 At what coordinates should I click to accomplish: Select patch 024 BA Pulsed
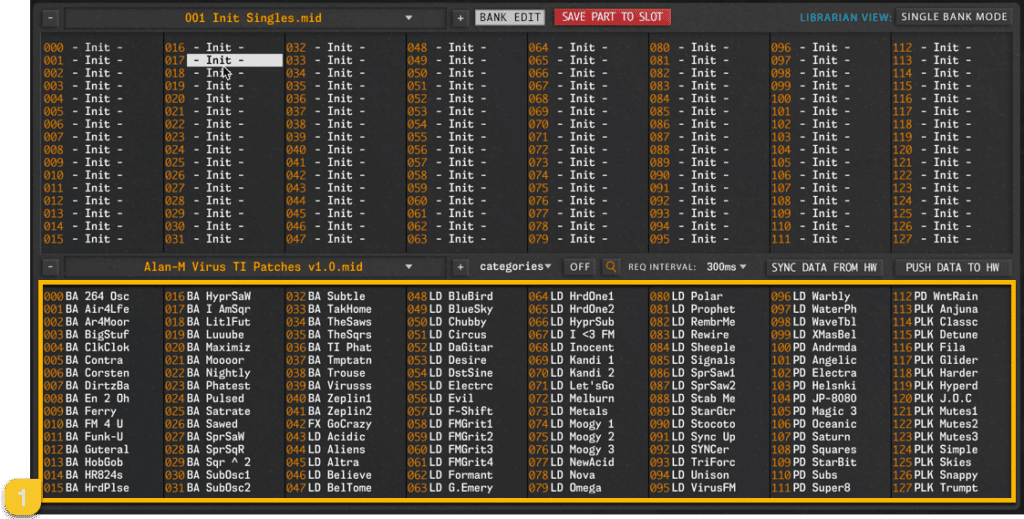[204, 398]
